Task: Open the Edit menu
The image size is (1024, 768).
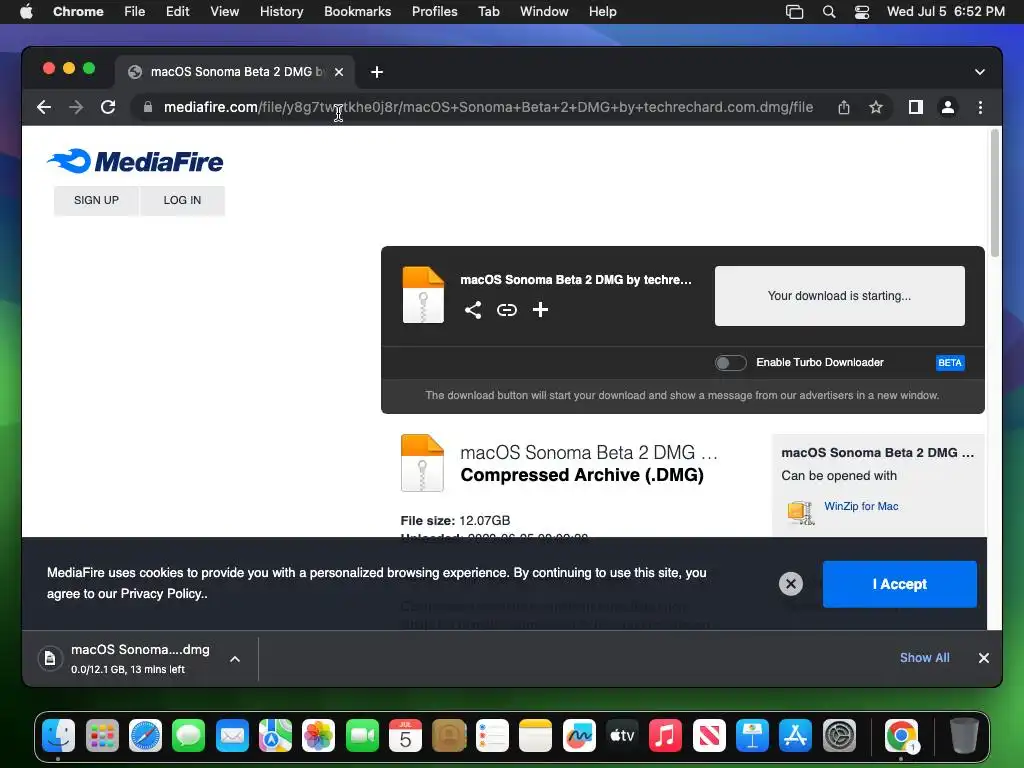Action: [177, 12]
